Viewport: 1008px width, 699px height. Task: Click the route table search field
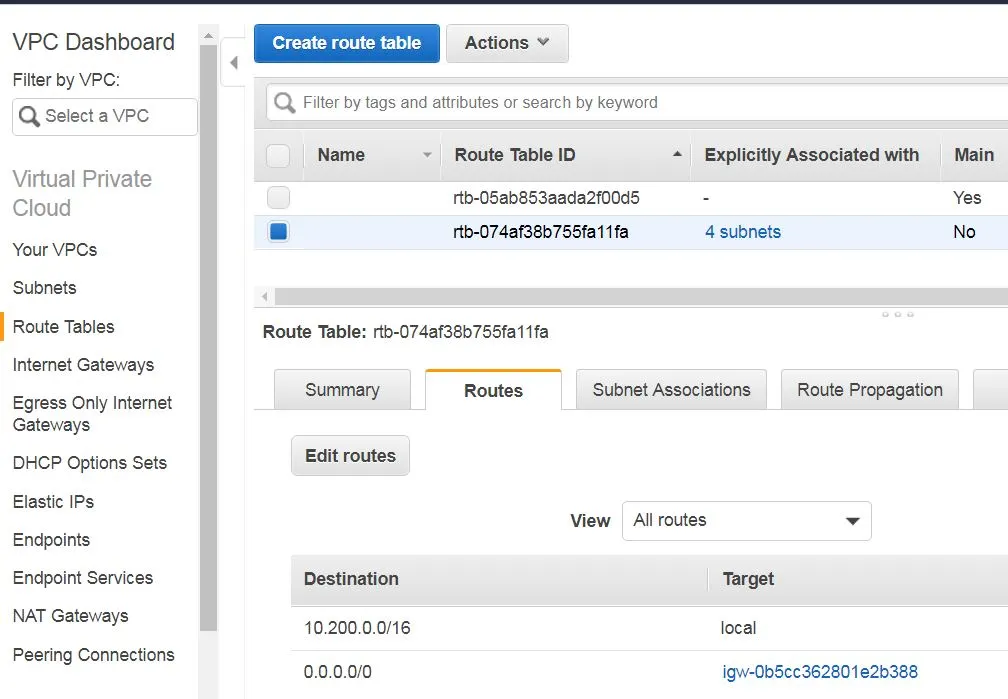tap(640, 102)
